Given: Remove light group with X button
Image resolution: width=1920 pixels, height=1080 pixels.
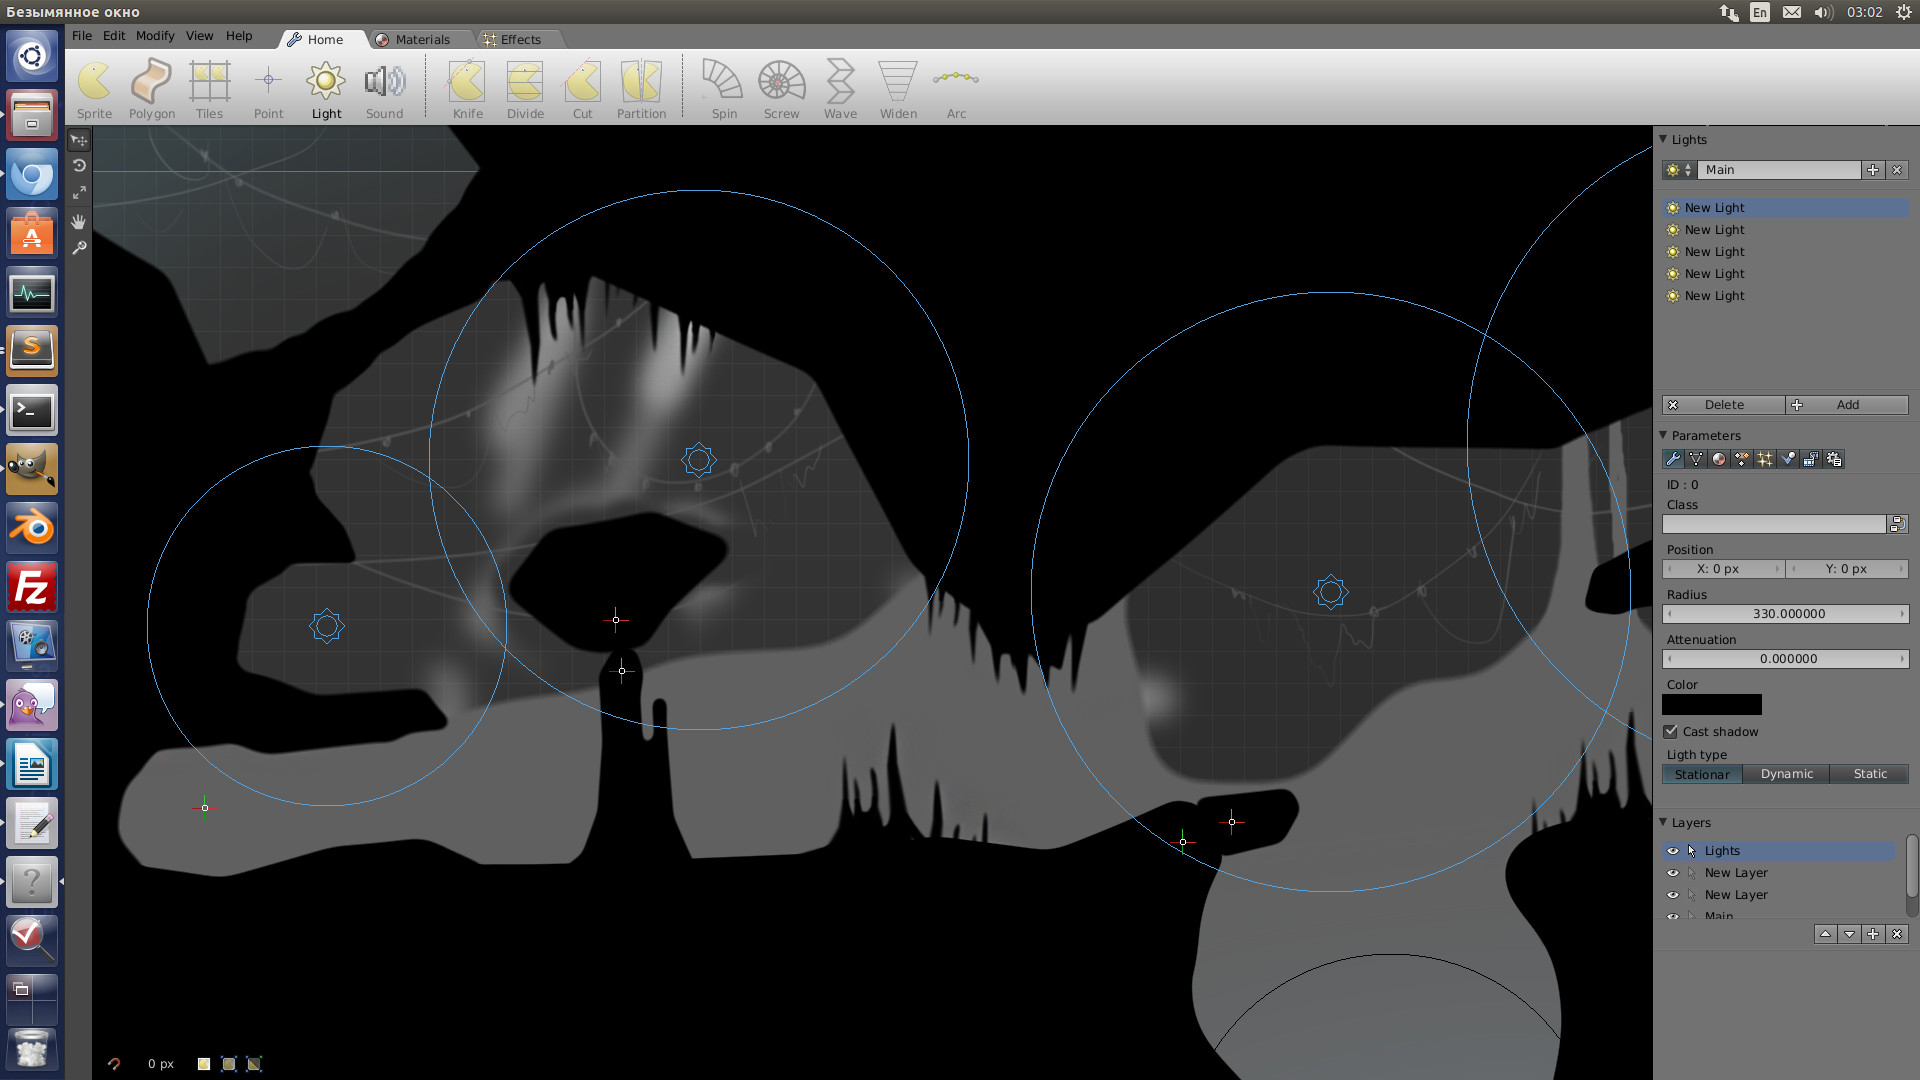Looking at the screenshot, I should (x=1897, y=170).
